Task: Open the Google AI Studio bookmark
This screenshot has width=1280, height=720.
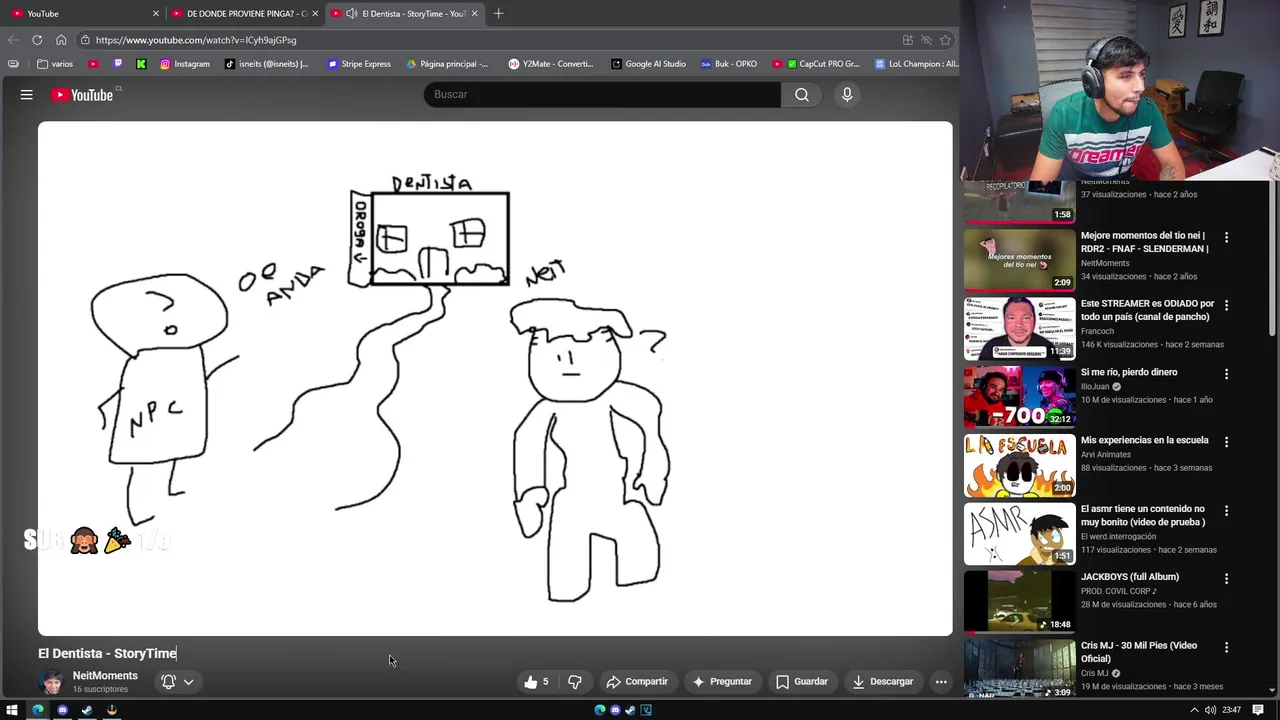Action: (648, 64)
